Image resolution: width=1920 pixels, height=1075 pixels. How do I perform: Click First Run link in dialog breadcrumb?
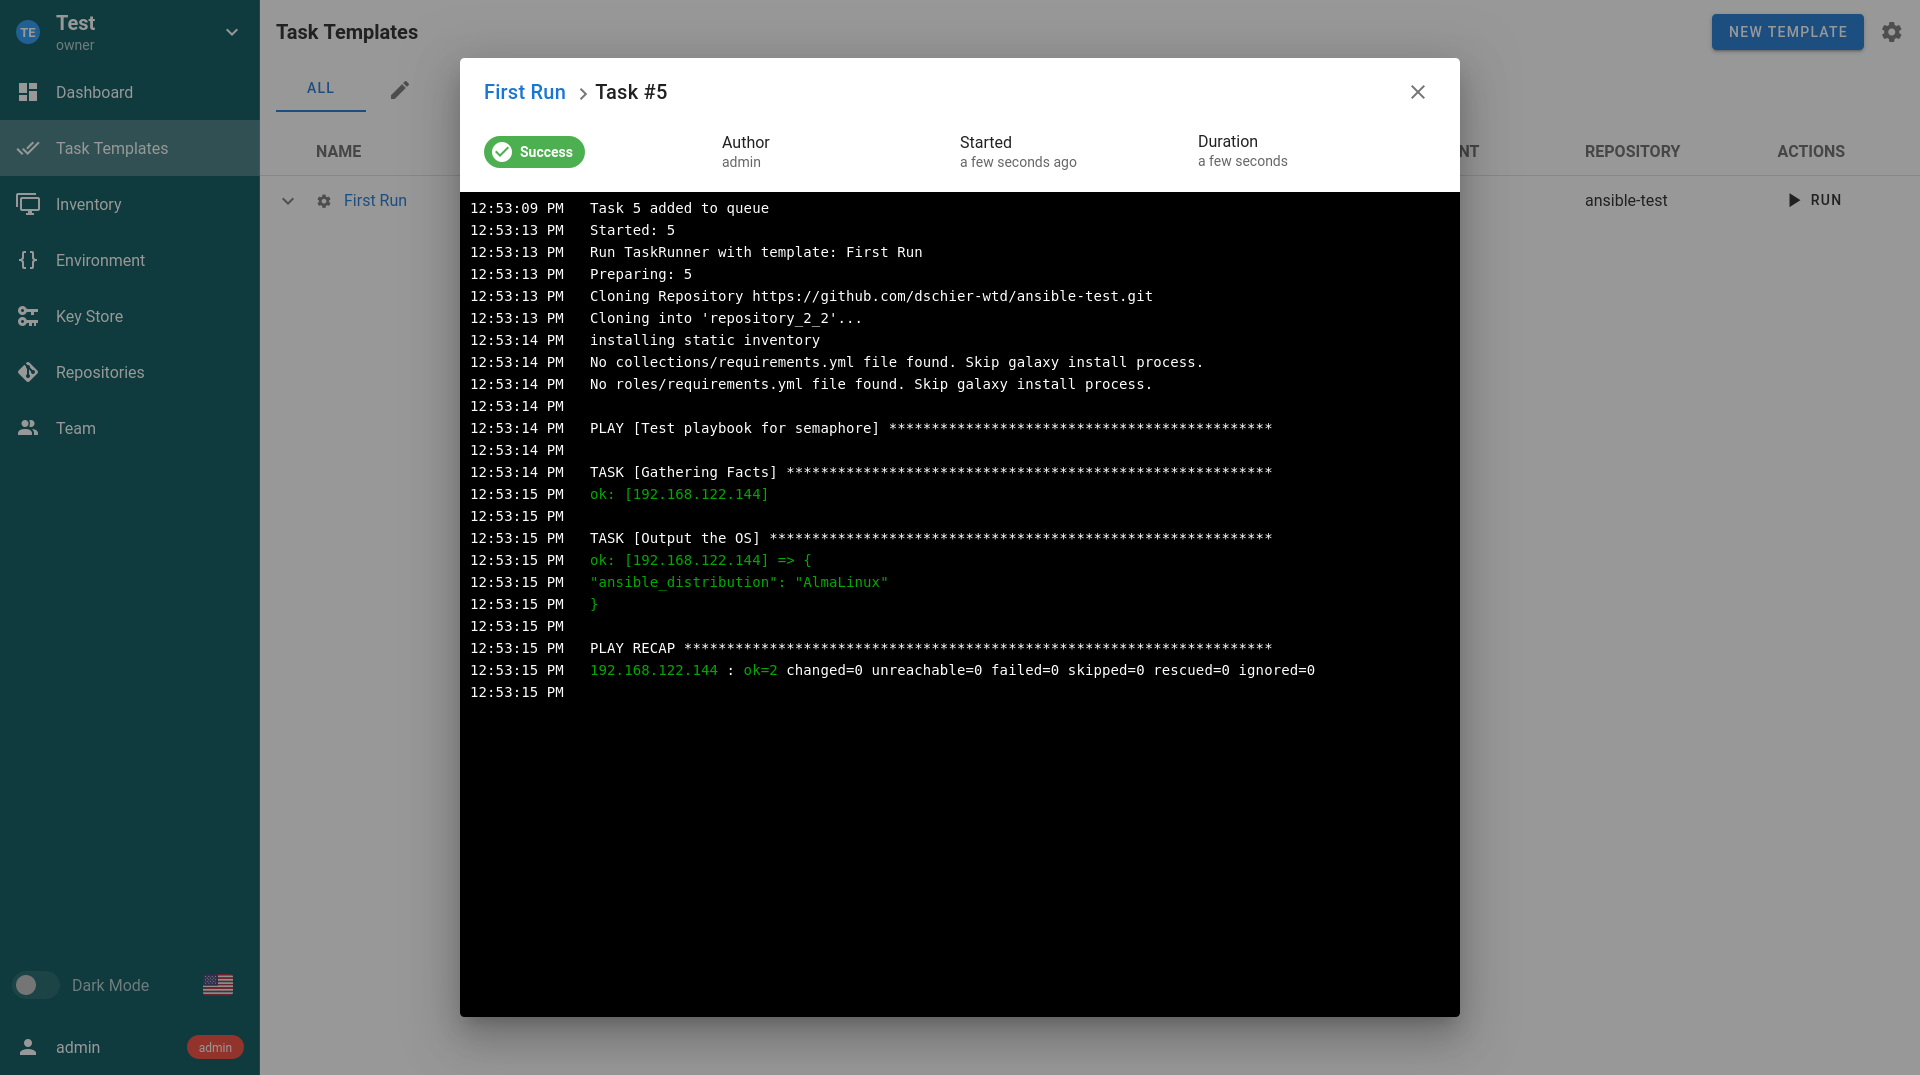[x=525, y=92]
